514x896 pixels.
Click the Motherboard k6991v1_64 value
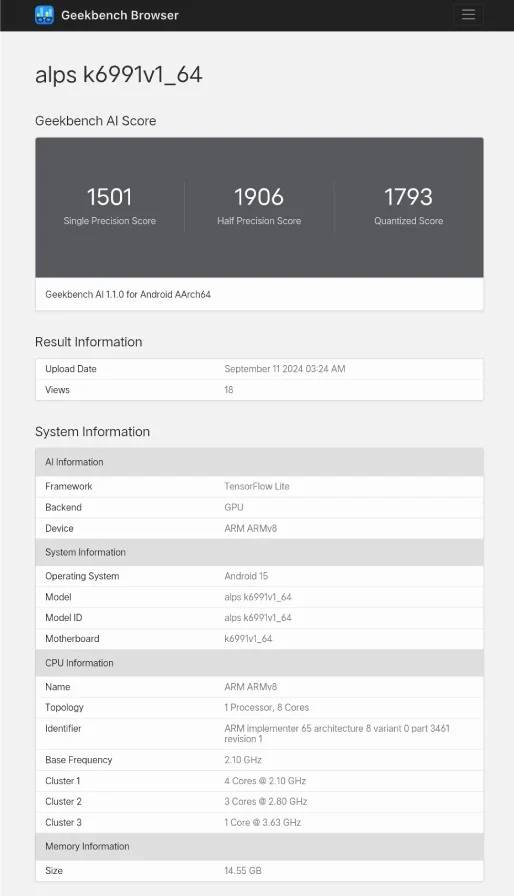tap(248, 638)
